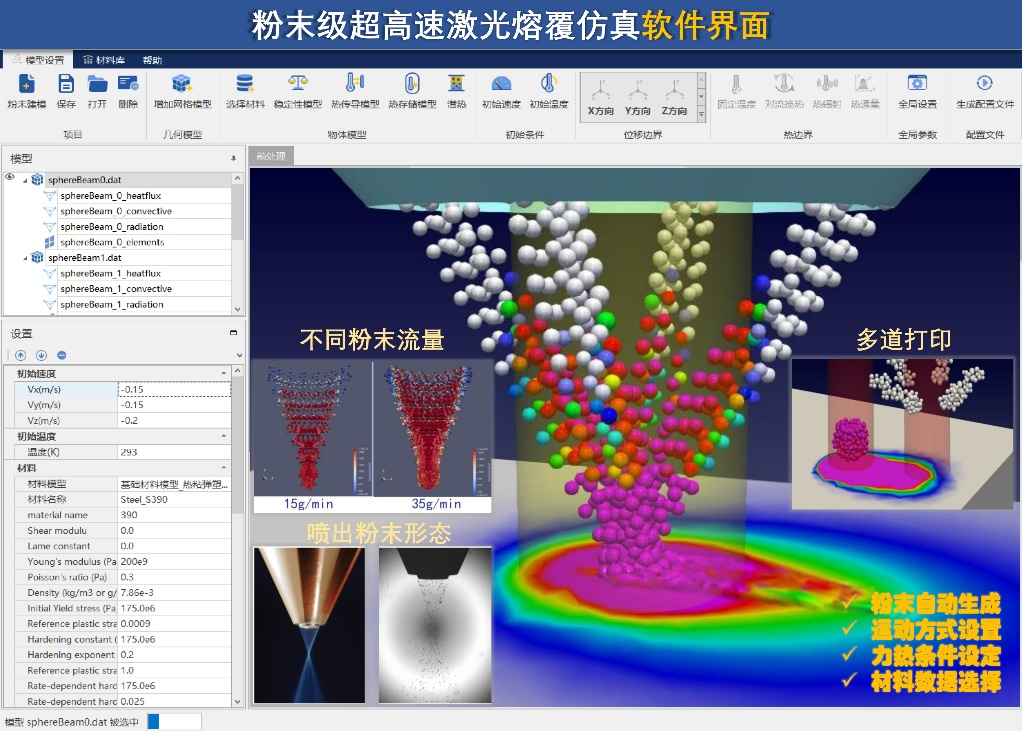Image resolution: width=1022 pixels, height=731 pixels.
Task: Click the move-down arrow in 设置 panel
Action: tap(41, 355)
